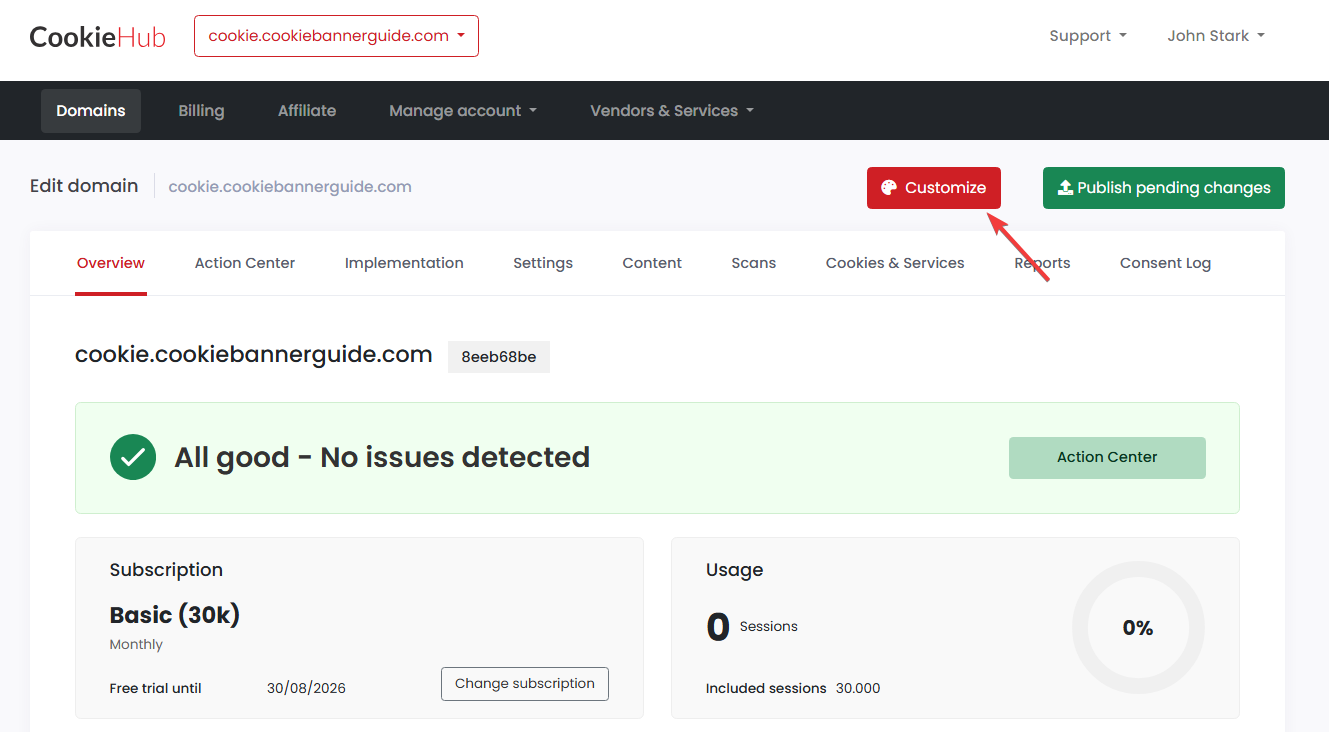Open the John Stark account menu
This screenshot has width=1329, height=732.
(x=1216, y=36)
